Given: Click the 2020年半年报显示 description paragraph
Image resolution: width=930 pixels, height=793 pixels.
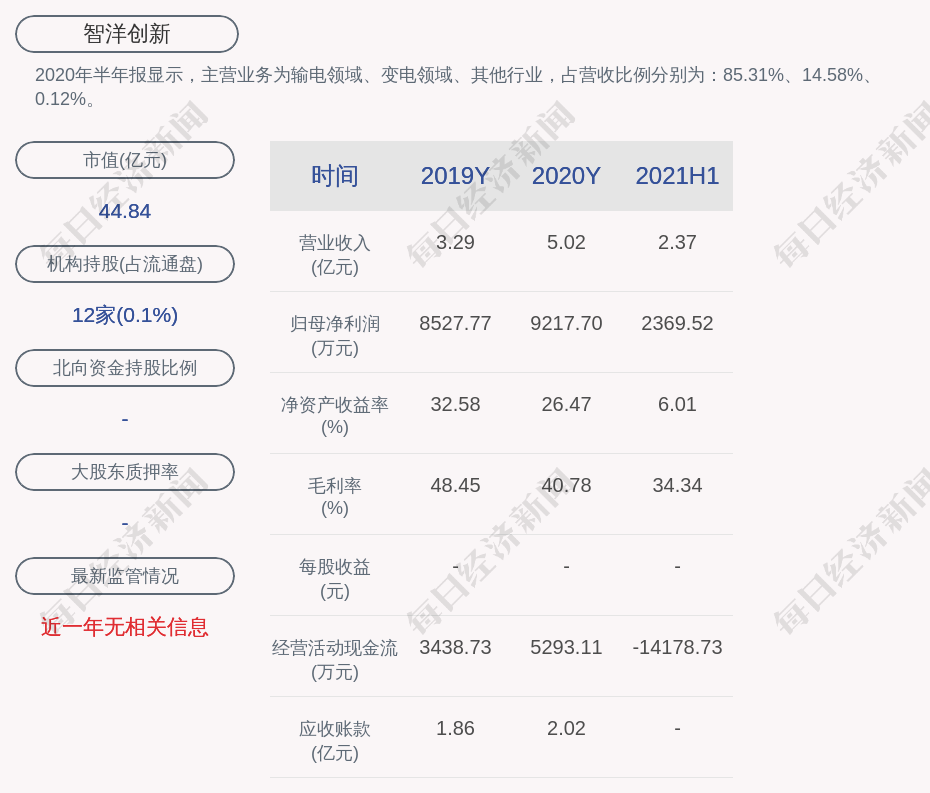Looking at the screenshot, I should pos(456,87).
